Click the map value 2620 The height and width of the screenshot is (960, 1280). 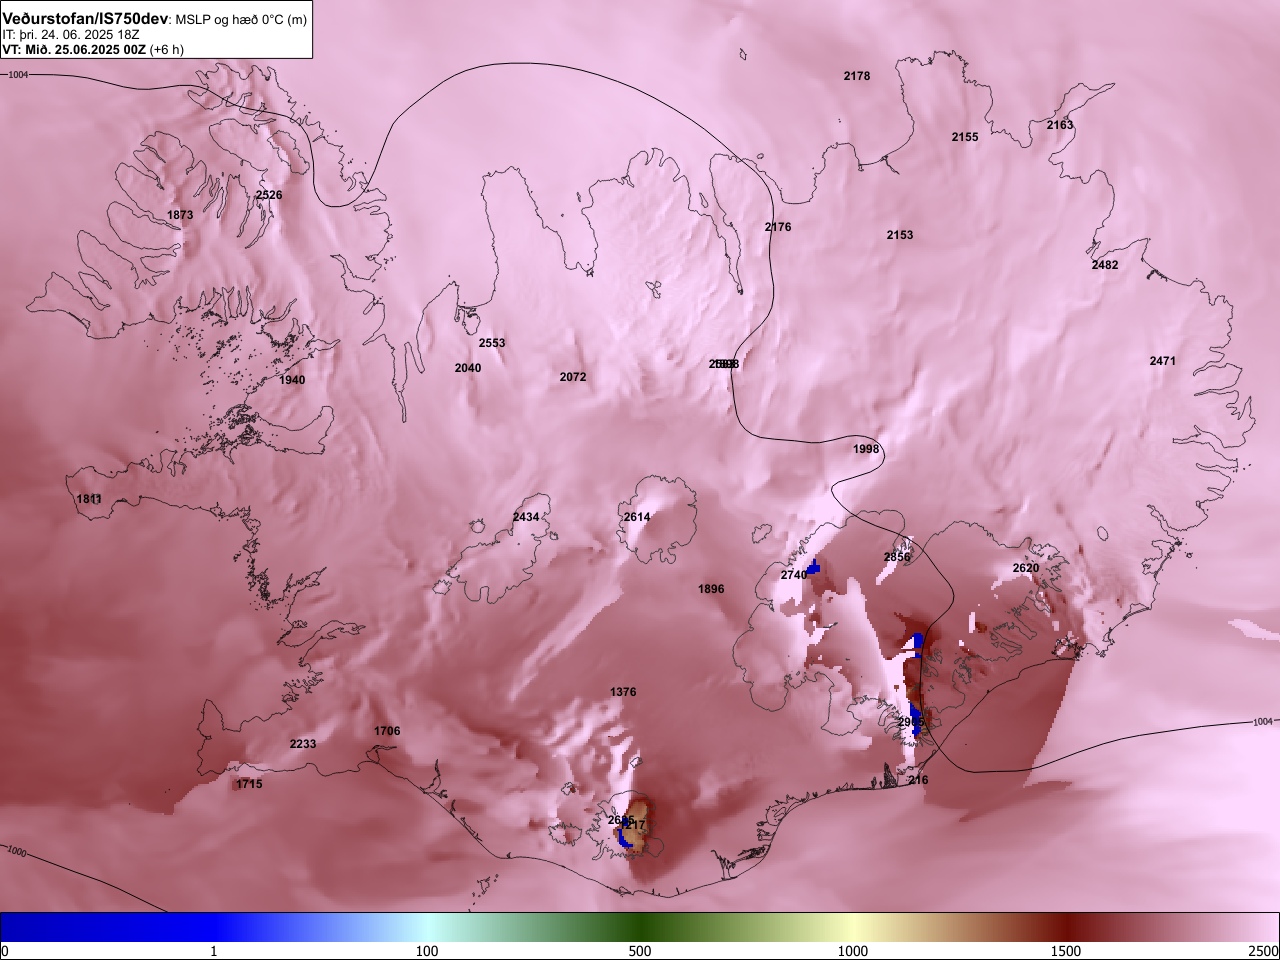pos(1026,568)
